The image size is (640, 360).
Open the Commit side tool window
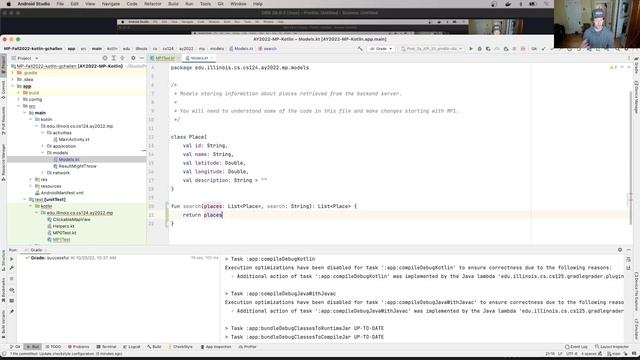click(3, 89)
